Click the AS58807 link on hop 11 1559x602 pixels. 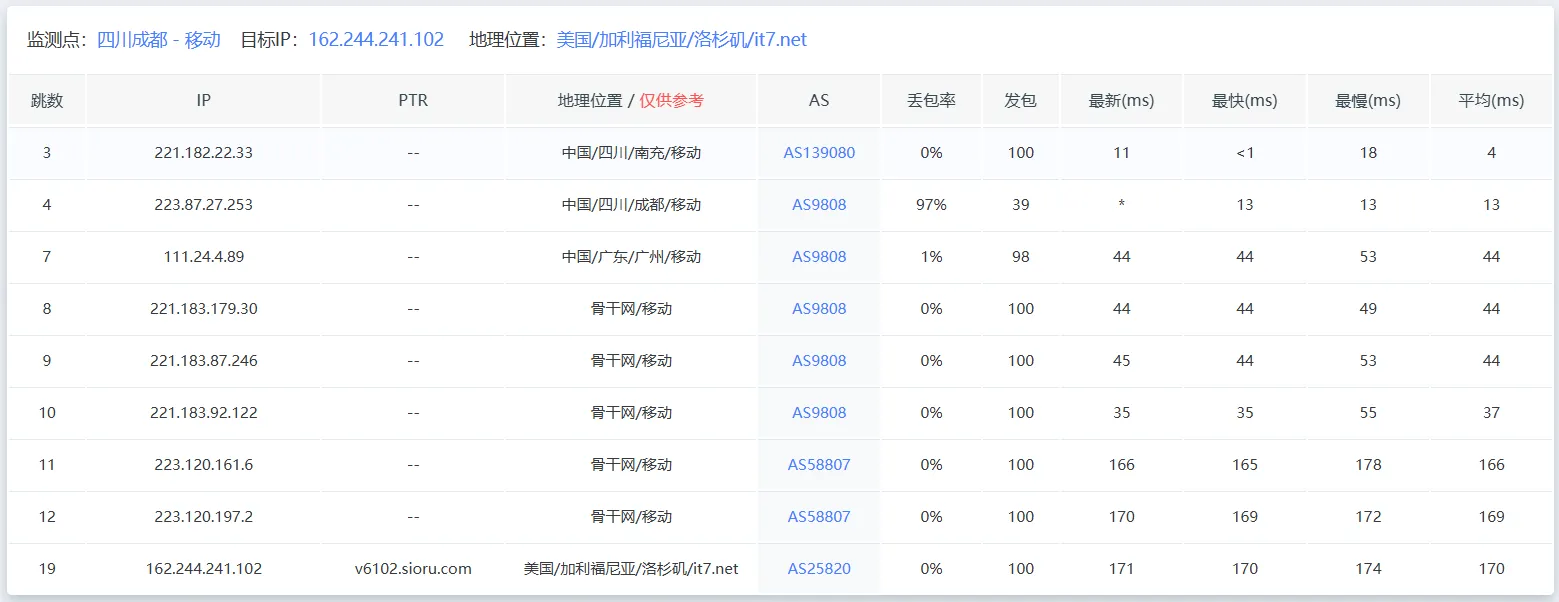pyautogui.click(x=817, y=464)
